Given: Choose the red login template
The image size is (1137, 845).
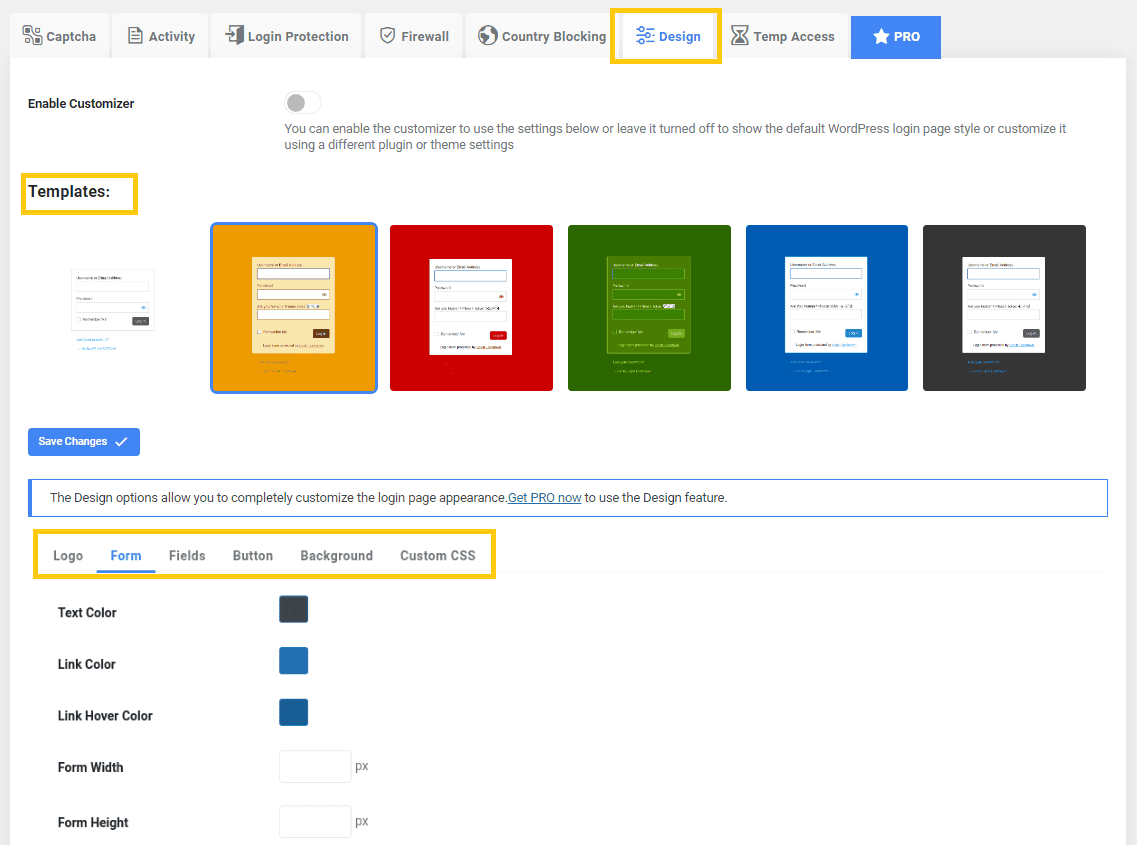Looking at the screenshot, I should (x=471, y=308).
